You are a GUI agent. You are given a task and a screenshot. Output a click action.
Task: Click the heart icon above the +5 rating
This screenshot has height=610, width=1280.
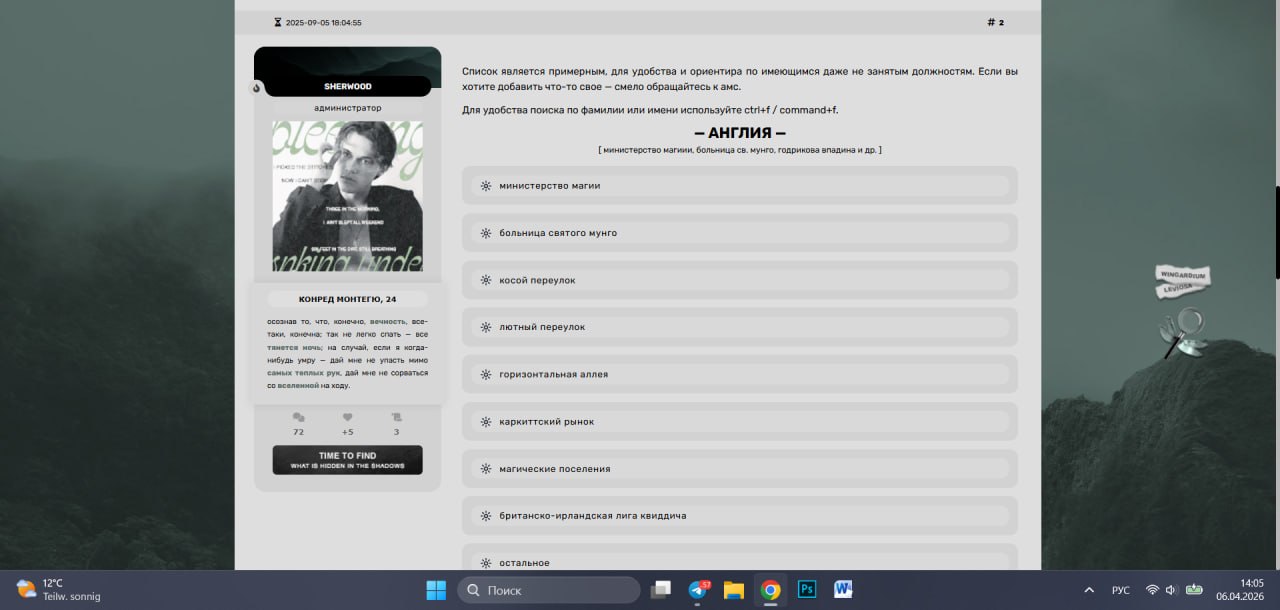pos(347,418)
